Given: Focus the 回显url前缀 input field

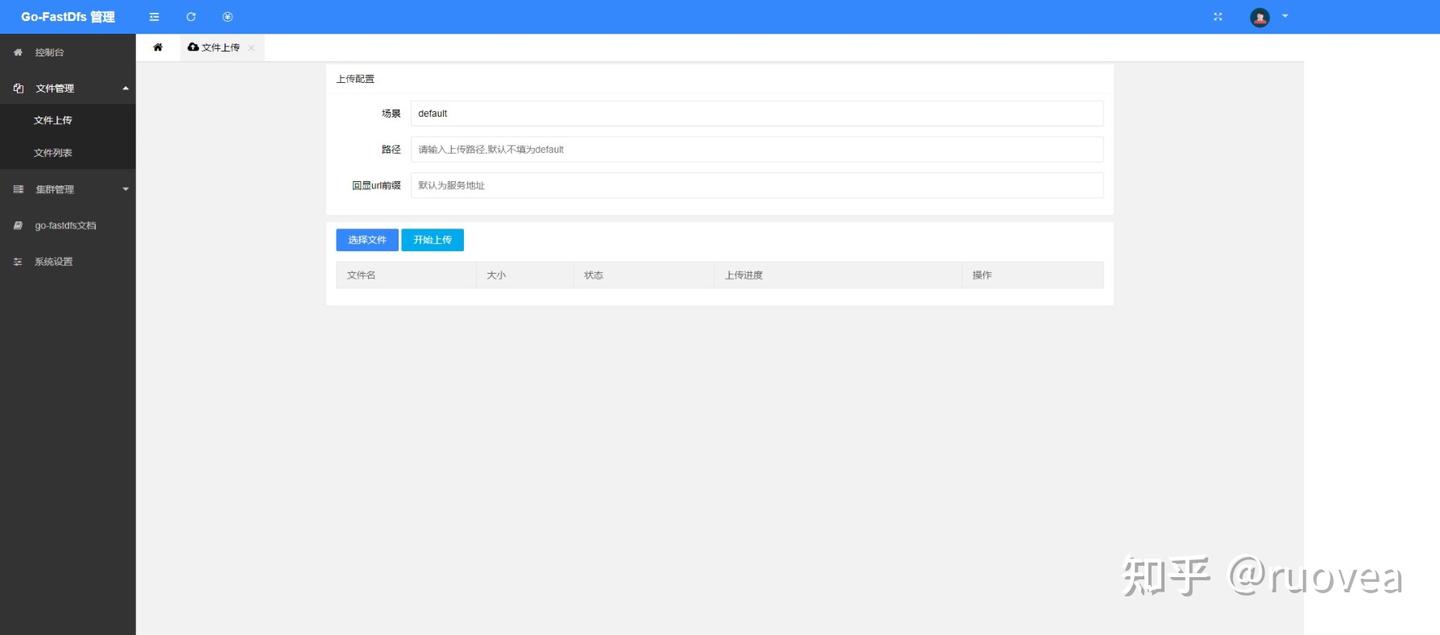Looking at the screenshot, I should (757, 185).
